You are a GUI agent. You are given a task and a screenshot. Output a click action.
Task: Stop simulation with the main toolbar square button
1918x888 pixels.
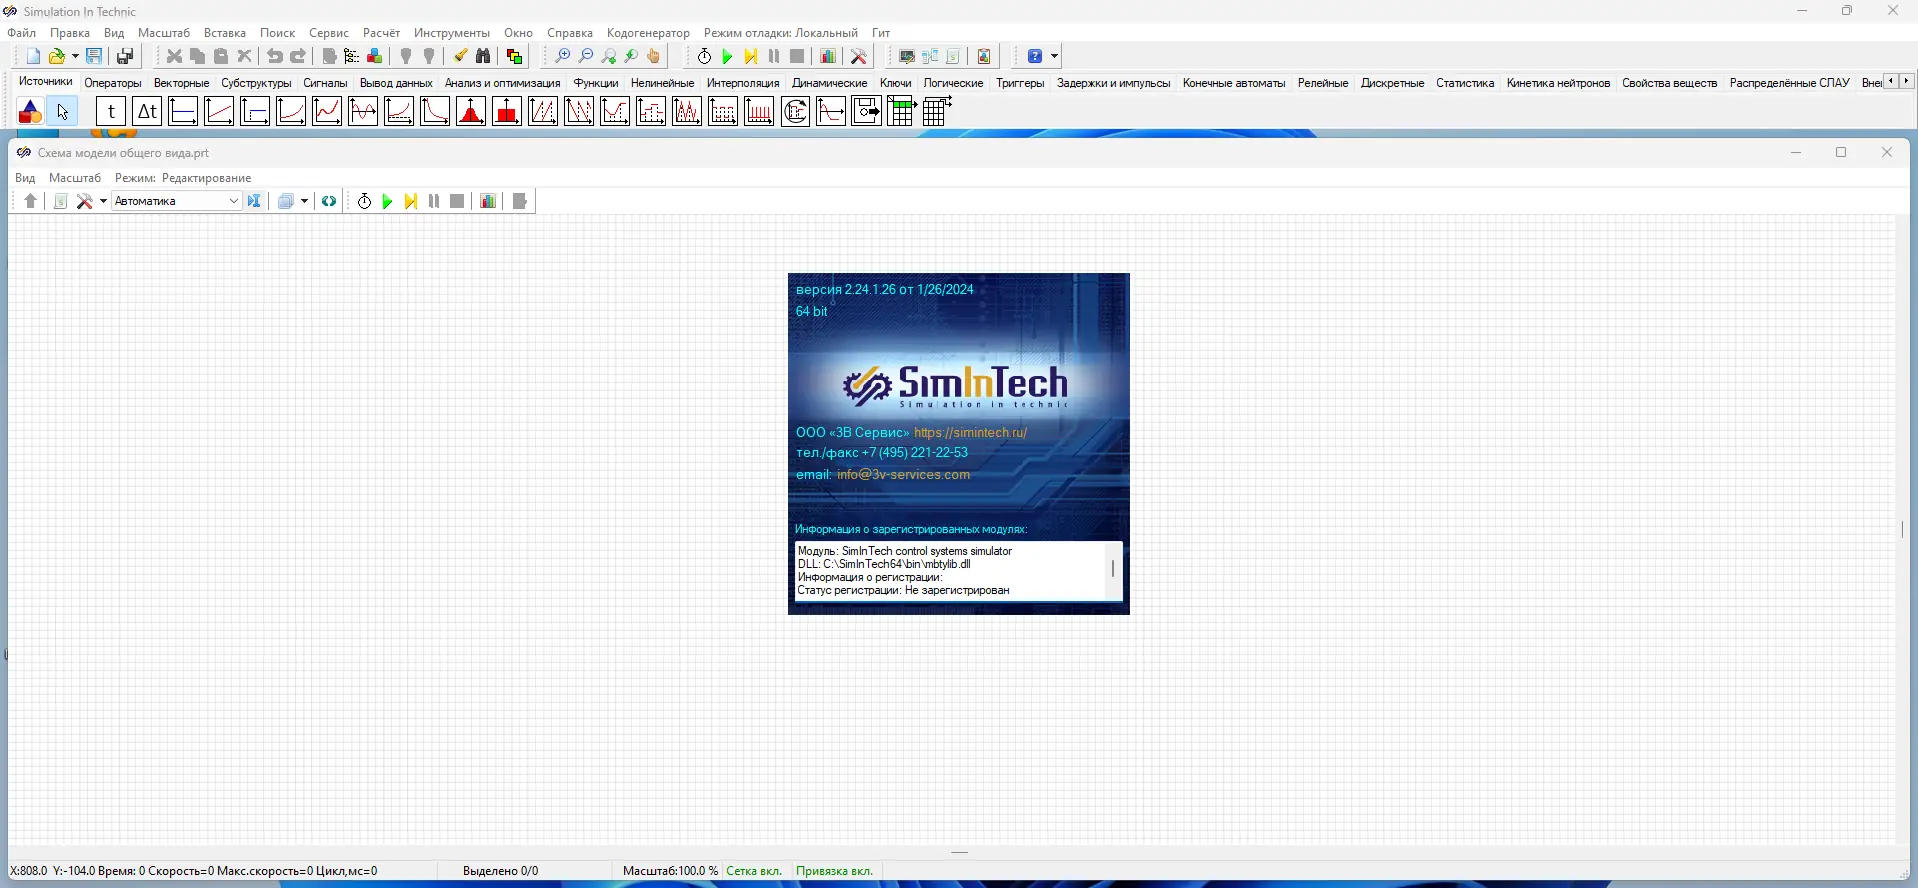797,57
